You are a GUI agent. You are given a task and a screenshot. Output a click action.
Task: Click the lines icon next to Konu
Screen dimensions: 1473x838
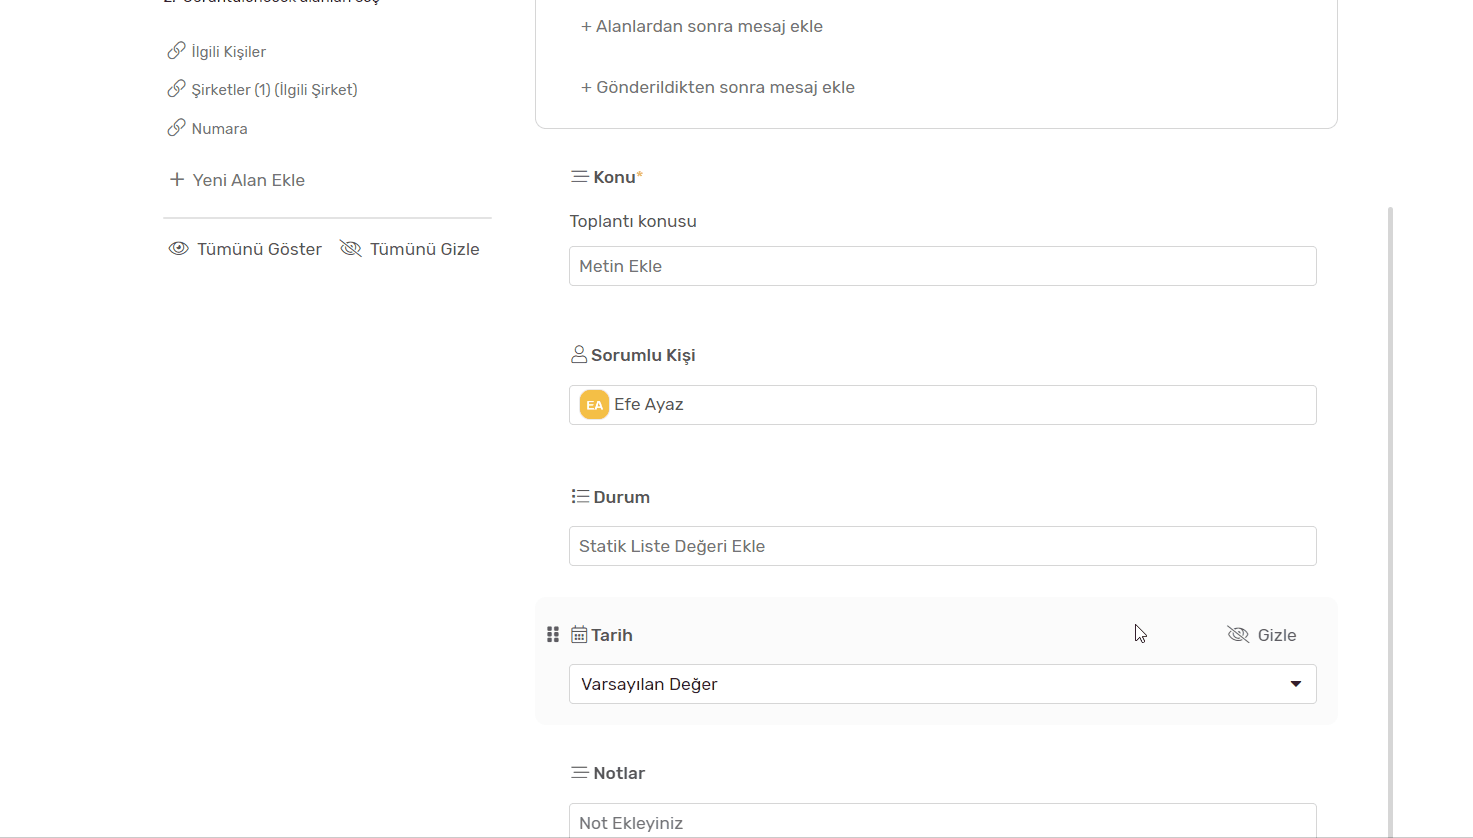click(579, 177)
